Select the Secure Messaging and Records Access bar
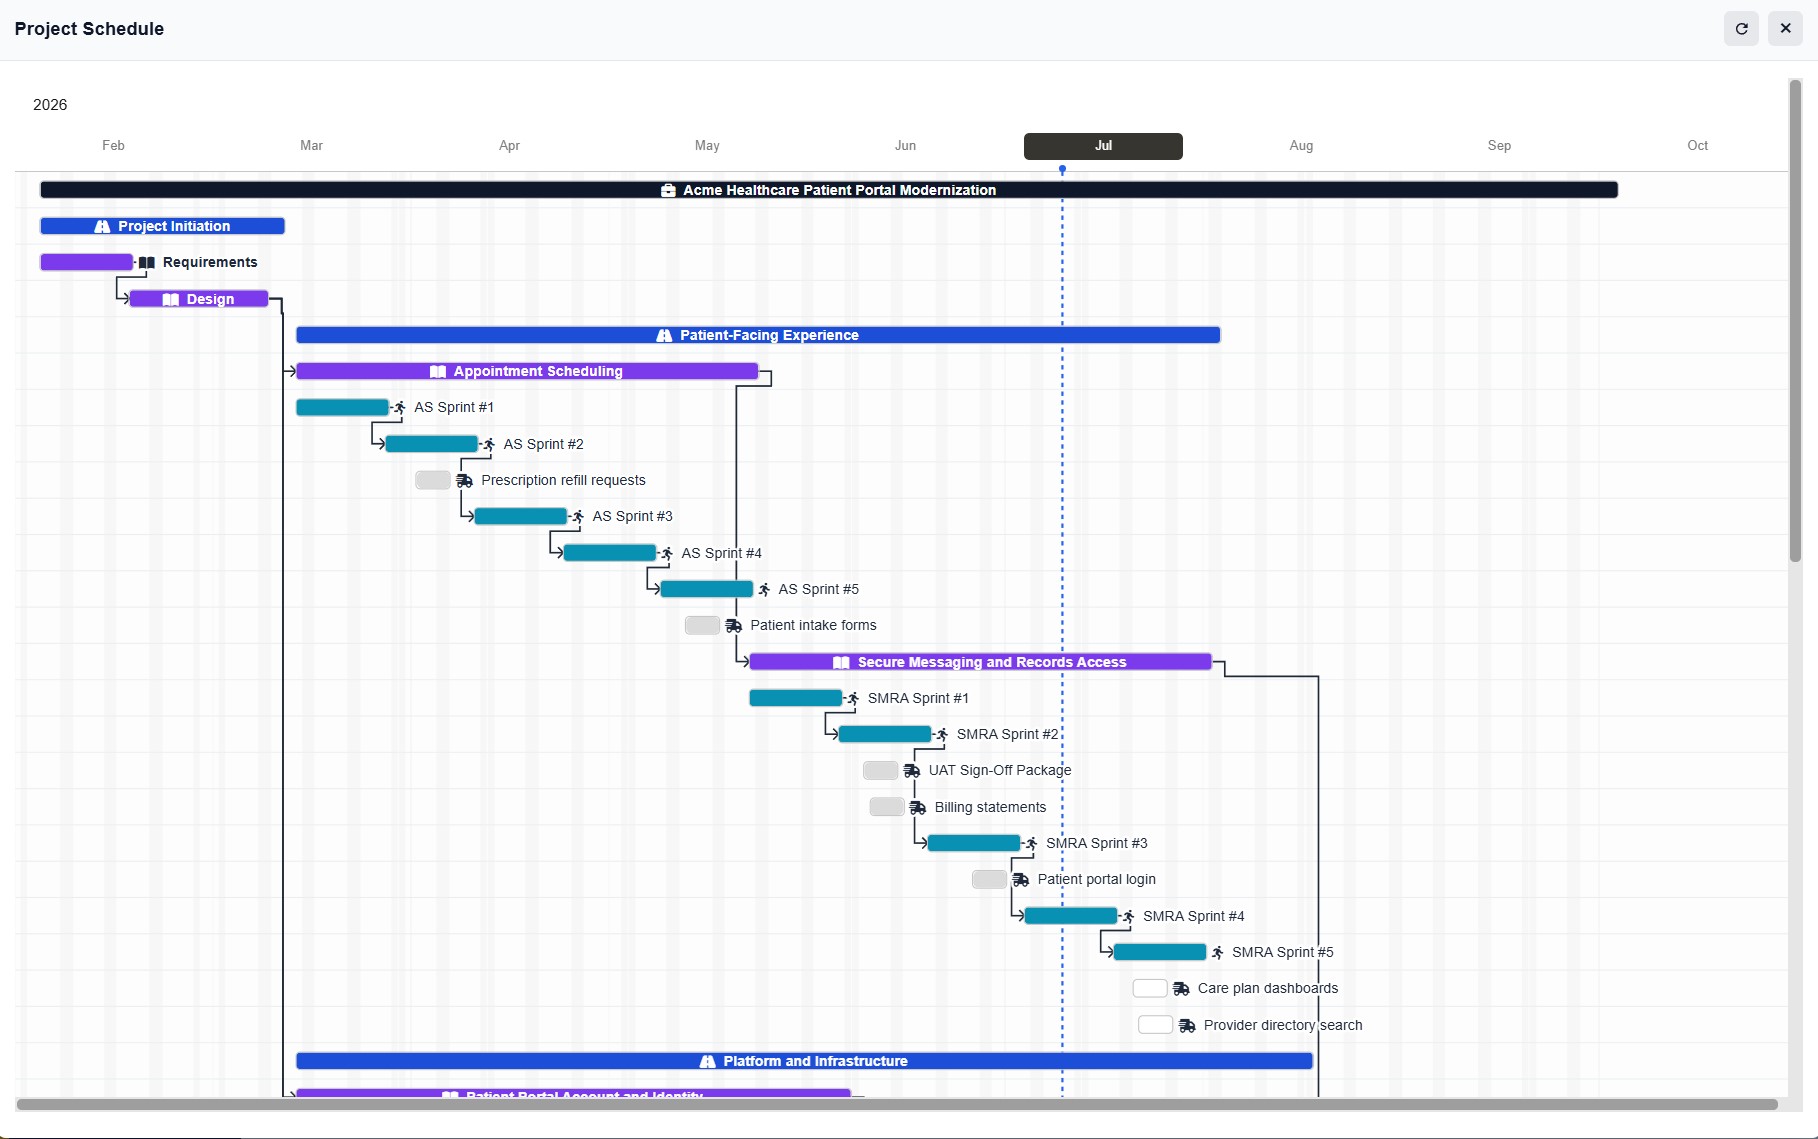1818x1139 pixels. 980,662
